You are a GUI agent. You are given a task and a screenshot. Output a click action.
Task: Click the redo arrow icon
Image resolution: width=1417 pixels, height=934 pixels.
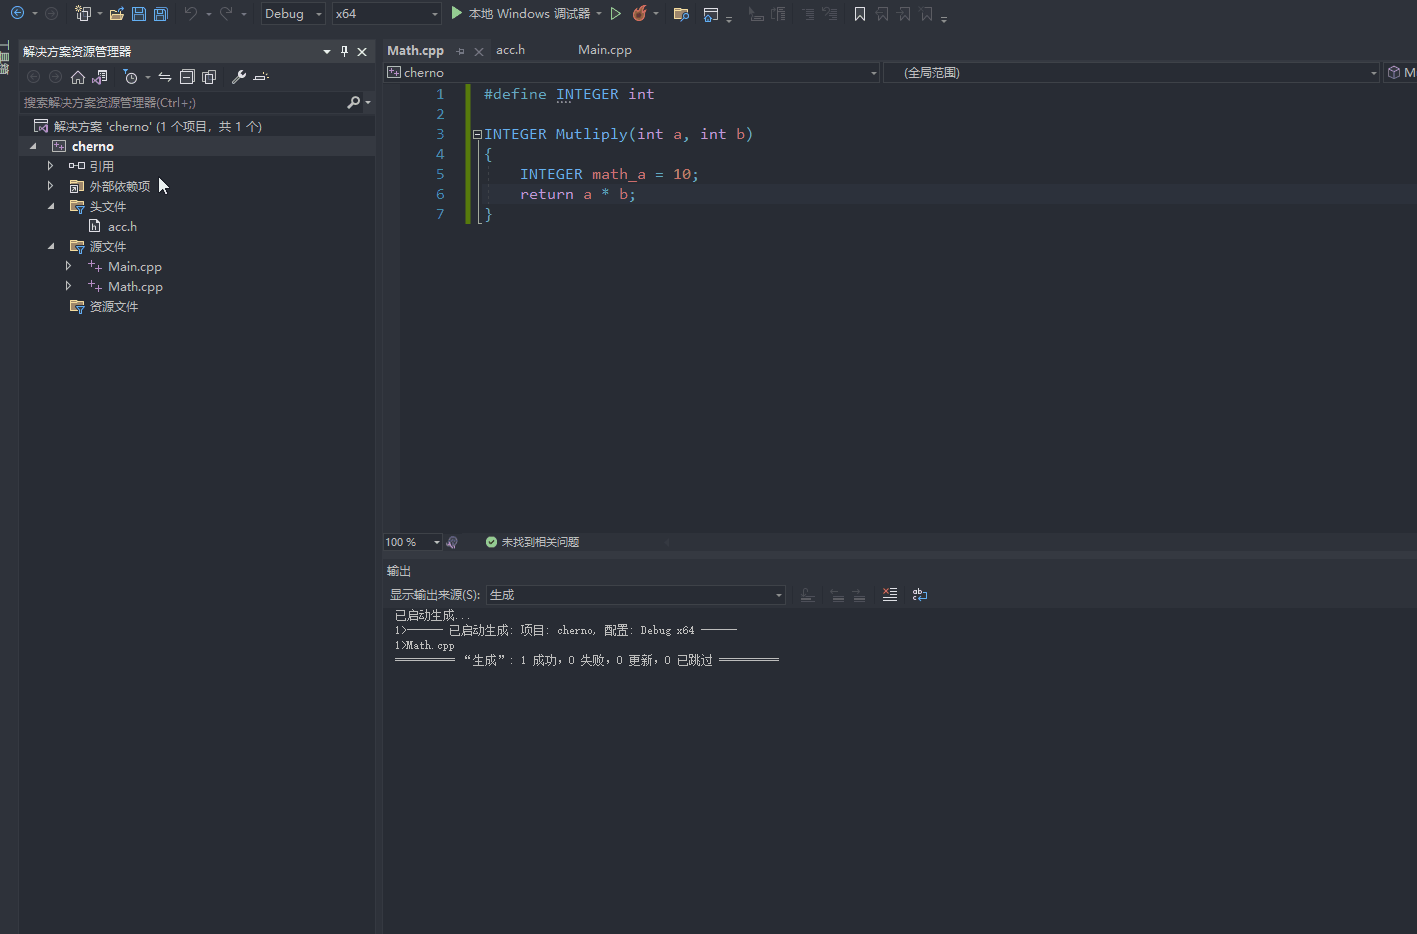pos(226,14)
